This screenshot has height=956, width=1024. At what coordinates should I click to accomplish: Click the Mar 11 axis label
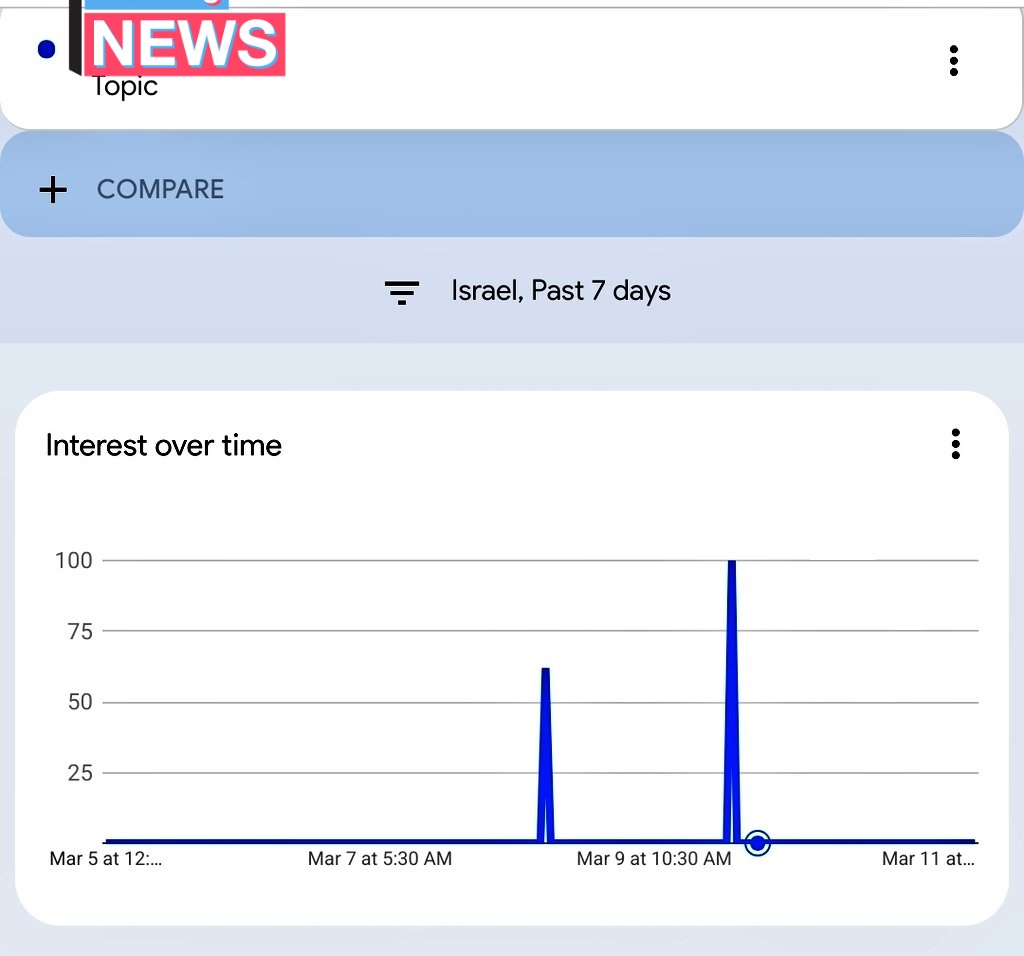click(928, 858)
